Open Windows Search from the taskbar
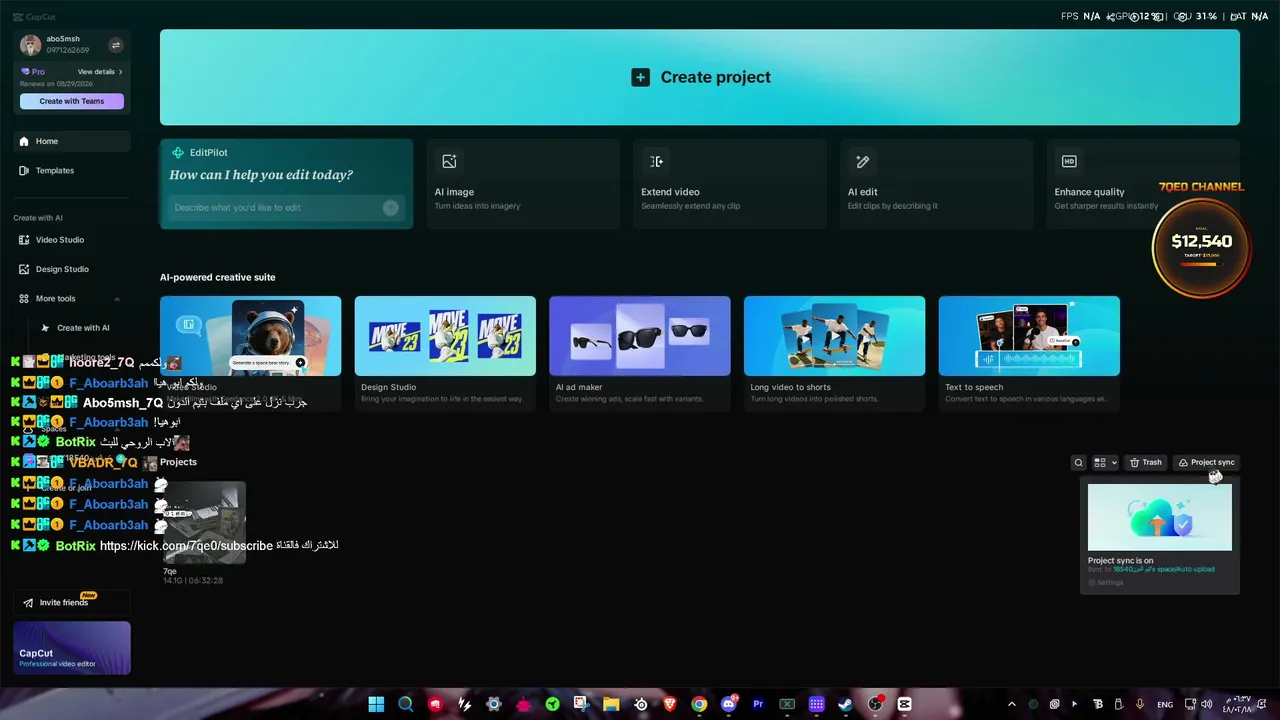This screenshot has width=1280, height=720. tap(405, 704)
